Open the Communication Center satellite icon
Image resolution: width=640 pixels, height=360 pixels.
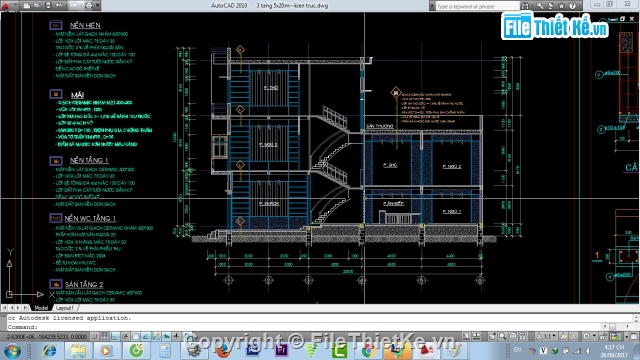click(550, 6)
